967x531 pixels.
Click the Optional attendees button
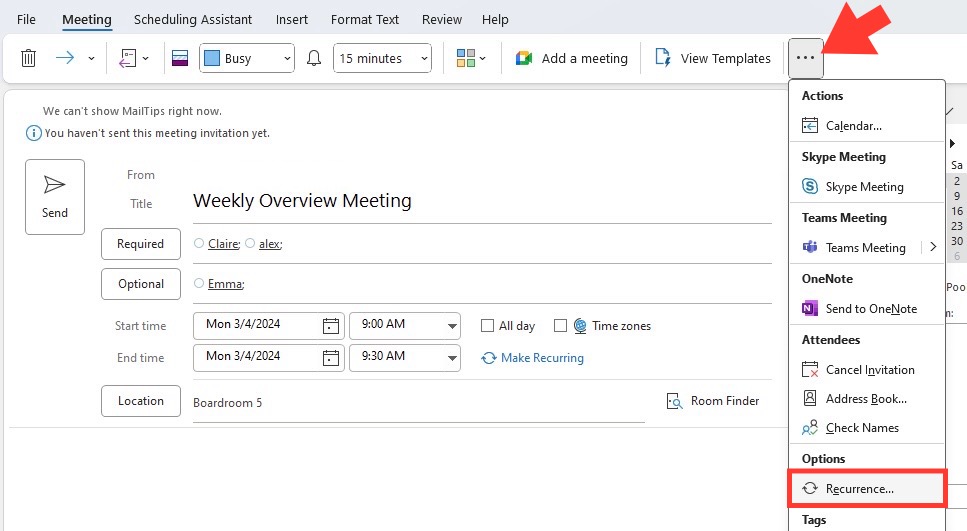click(141, 284)
